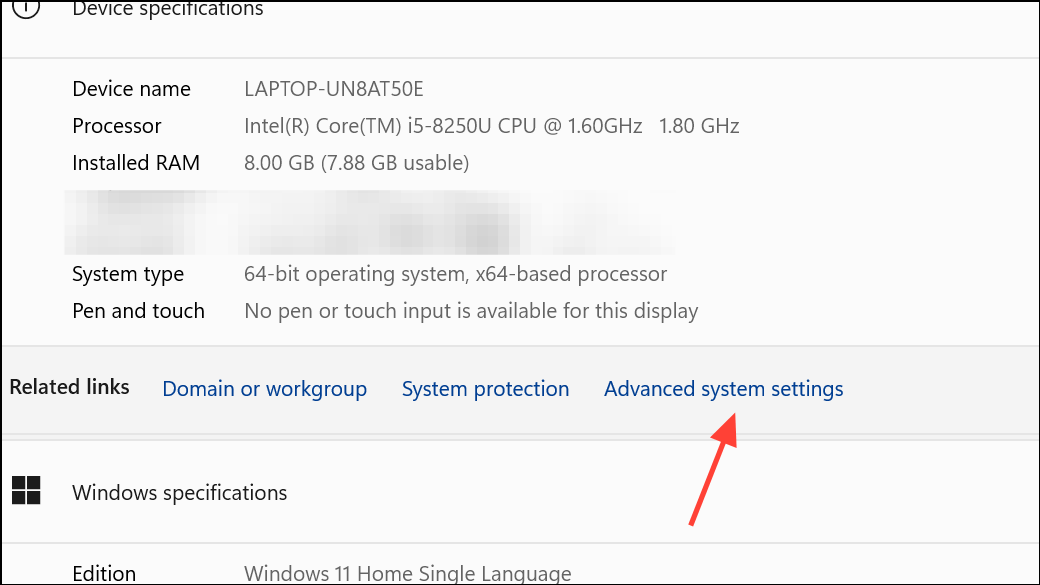This screenshot has height=585, width=1040.
Task: Click the Device name label
Action: (x=131, y=89)
